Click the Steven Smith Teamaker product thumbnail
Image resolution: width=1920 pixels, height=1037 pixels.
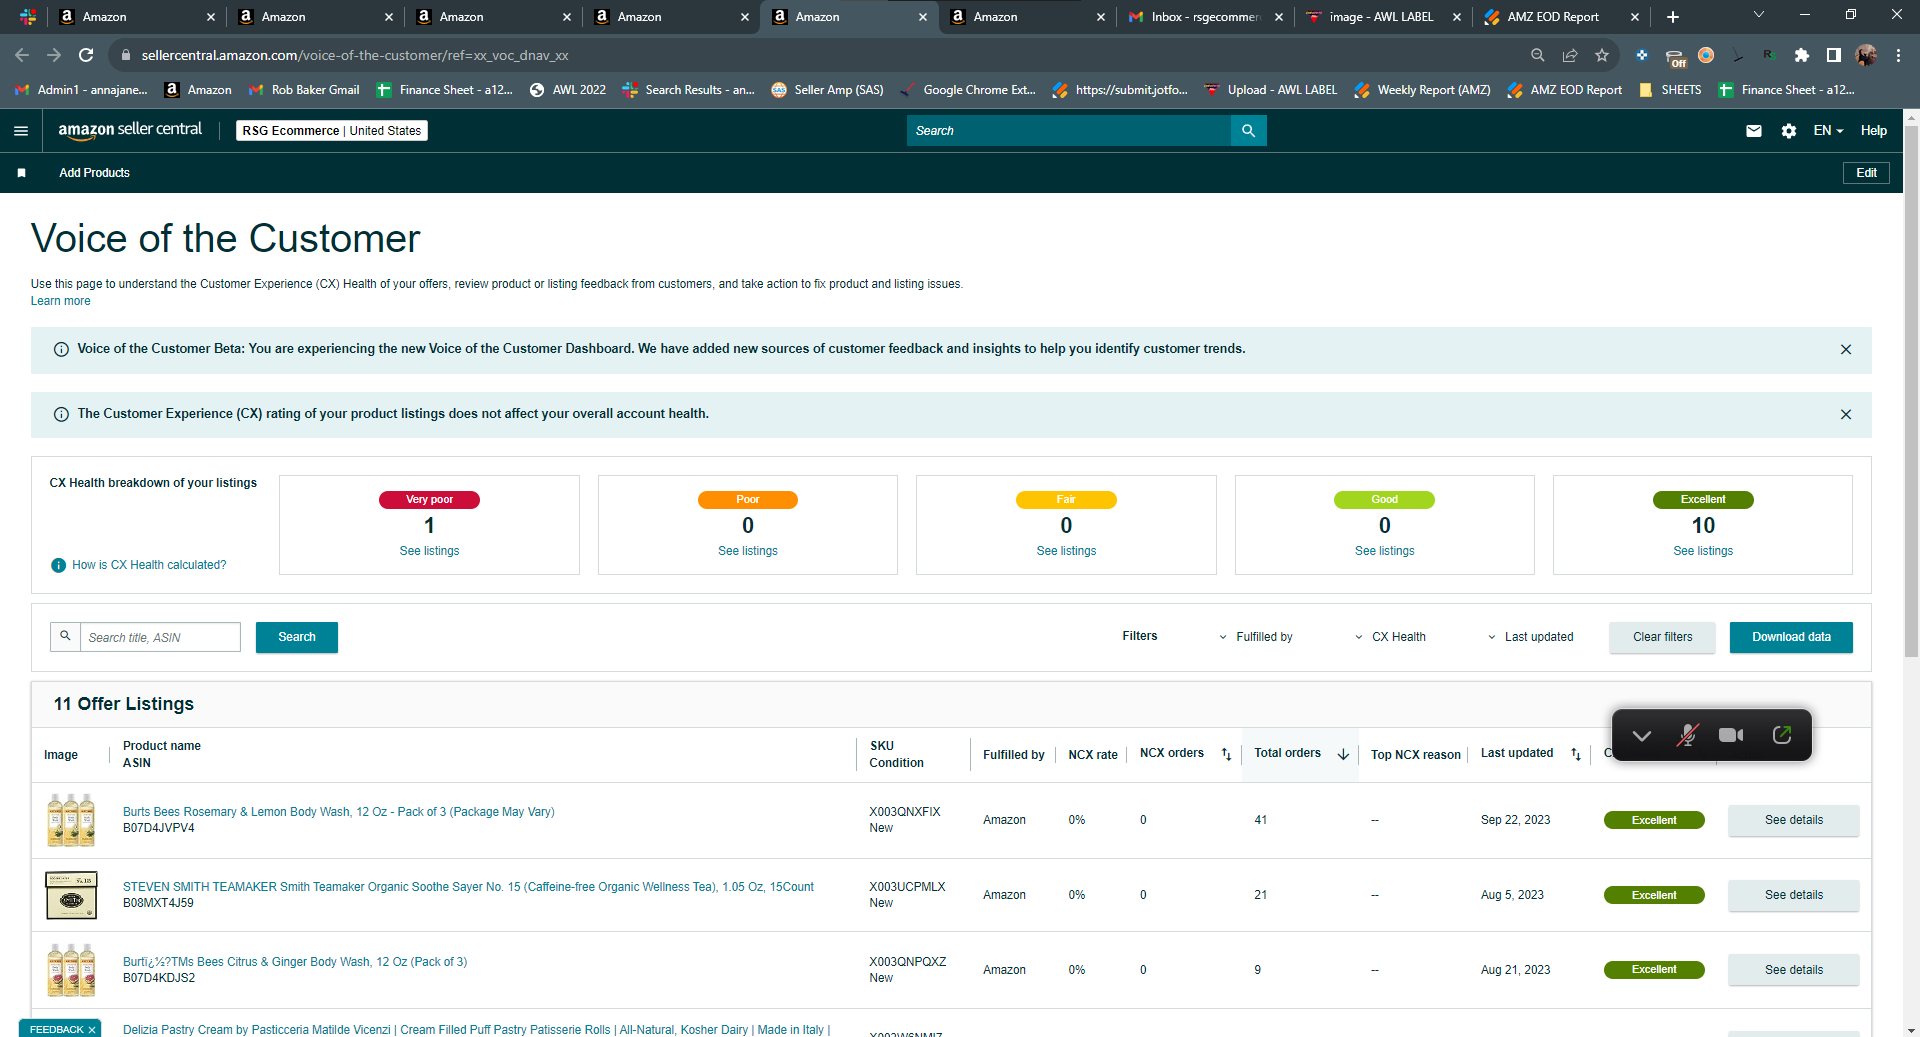71,895
